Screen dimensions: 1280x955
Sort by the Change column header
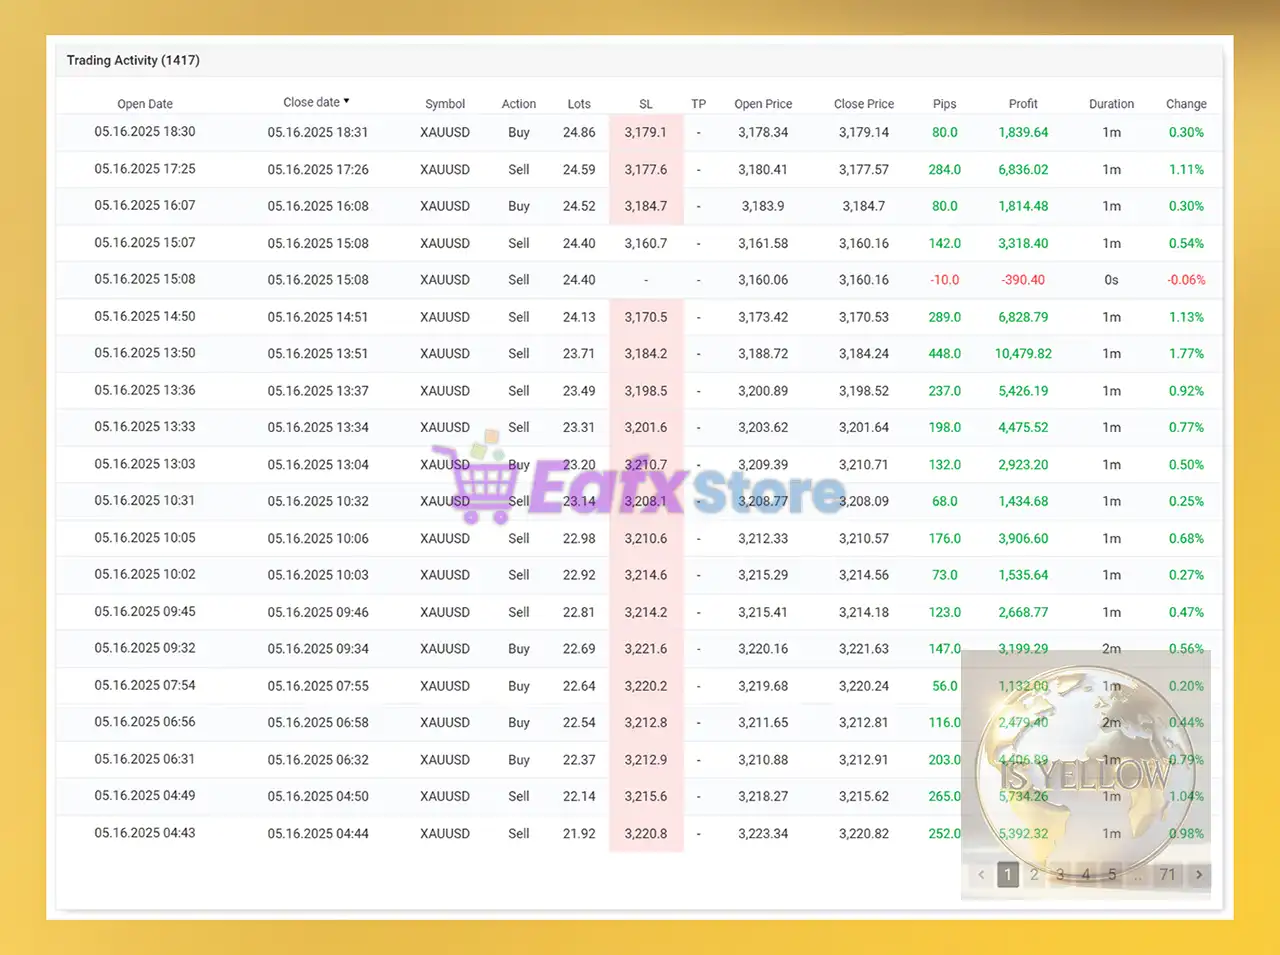click(1186, 104)
